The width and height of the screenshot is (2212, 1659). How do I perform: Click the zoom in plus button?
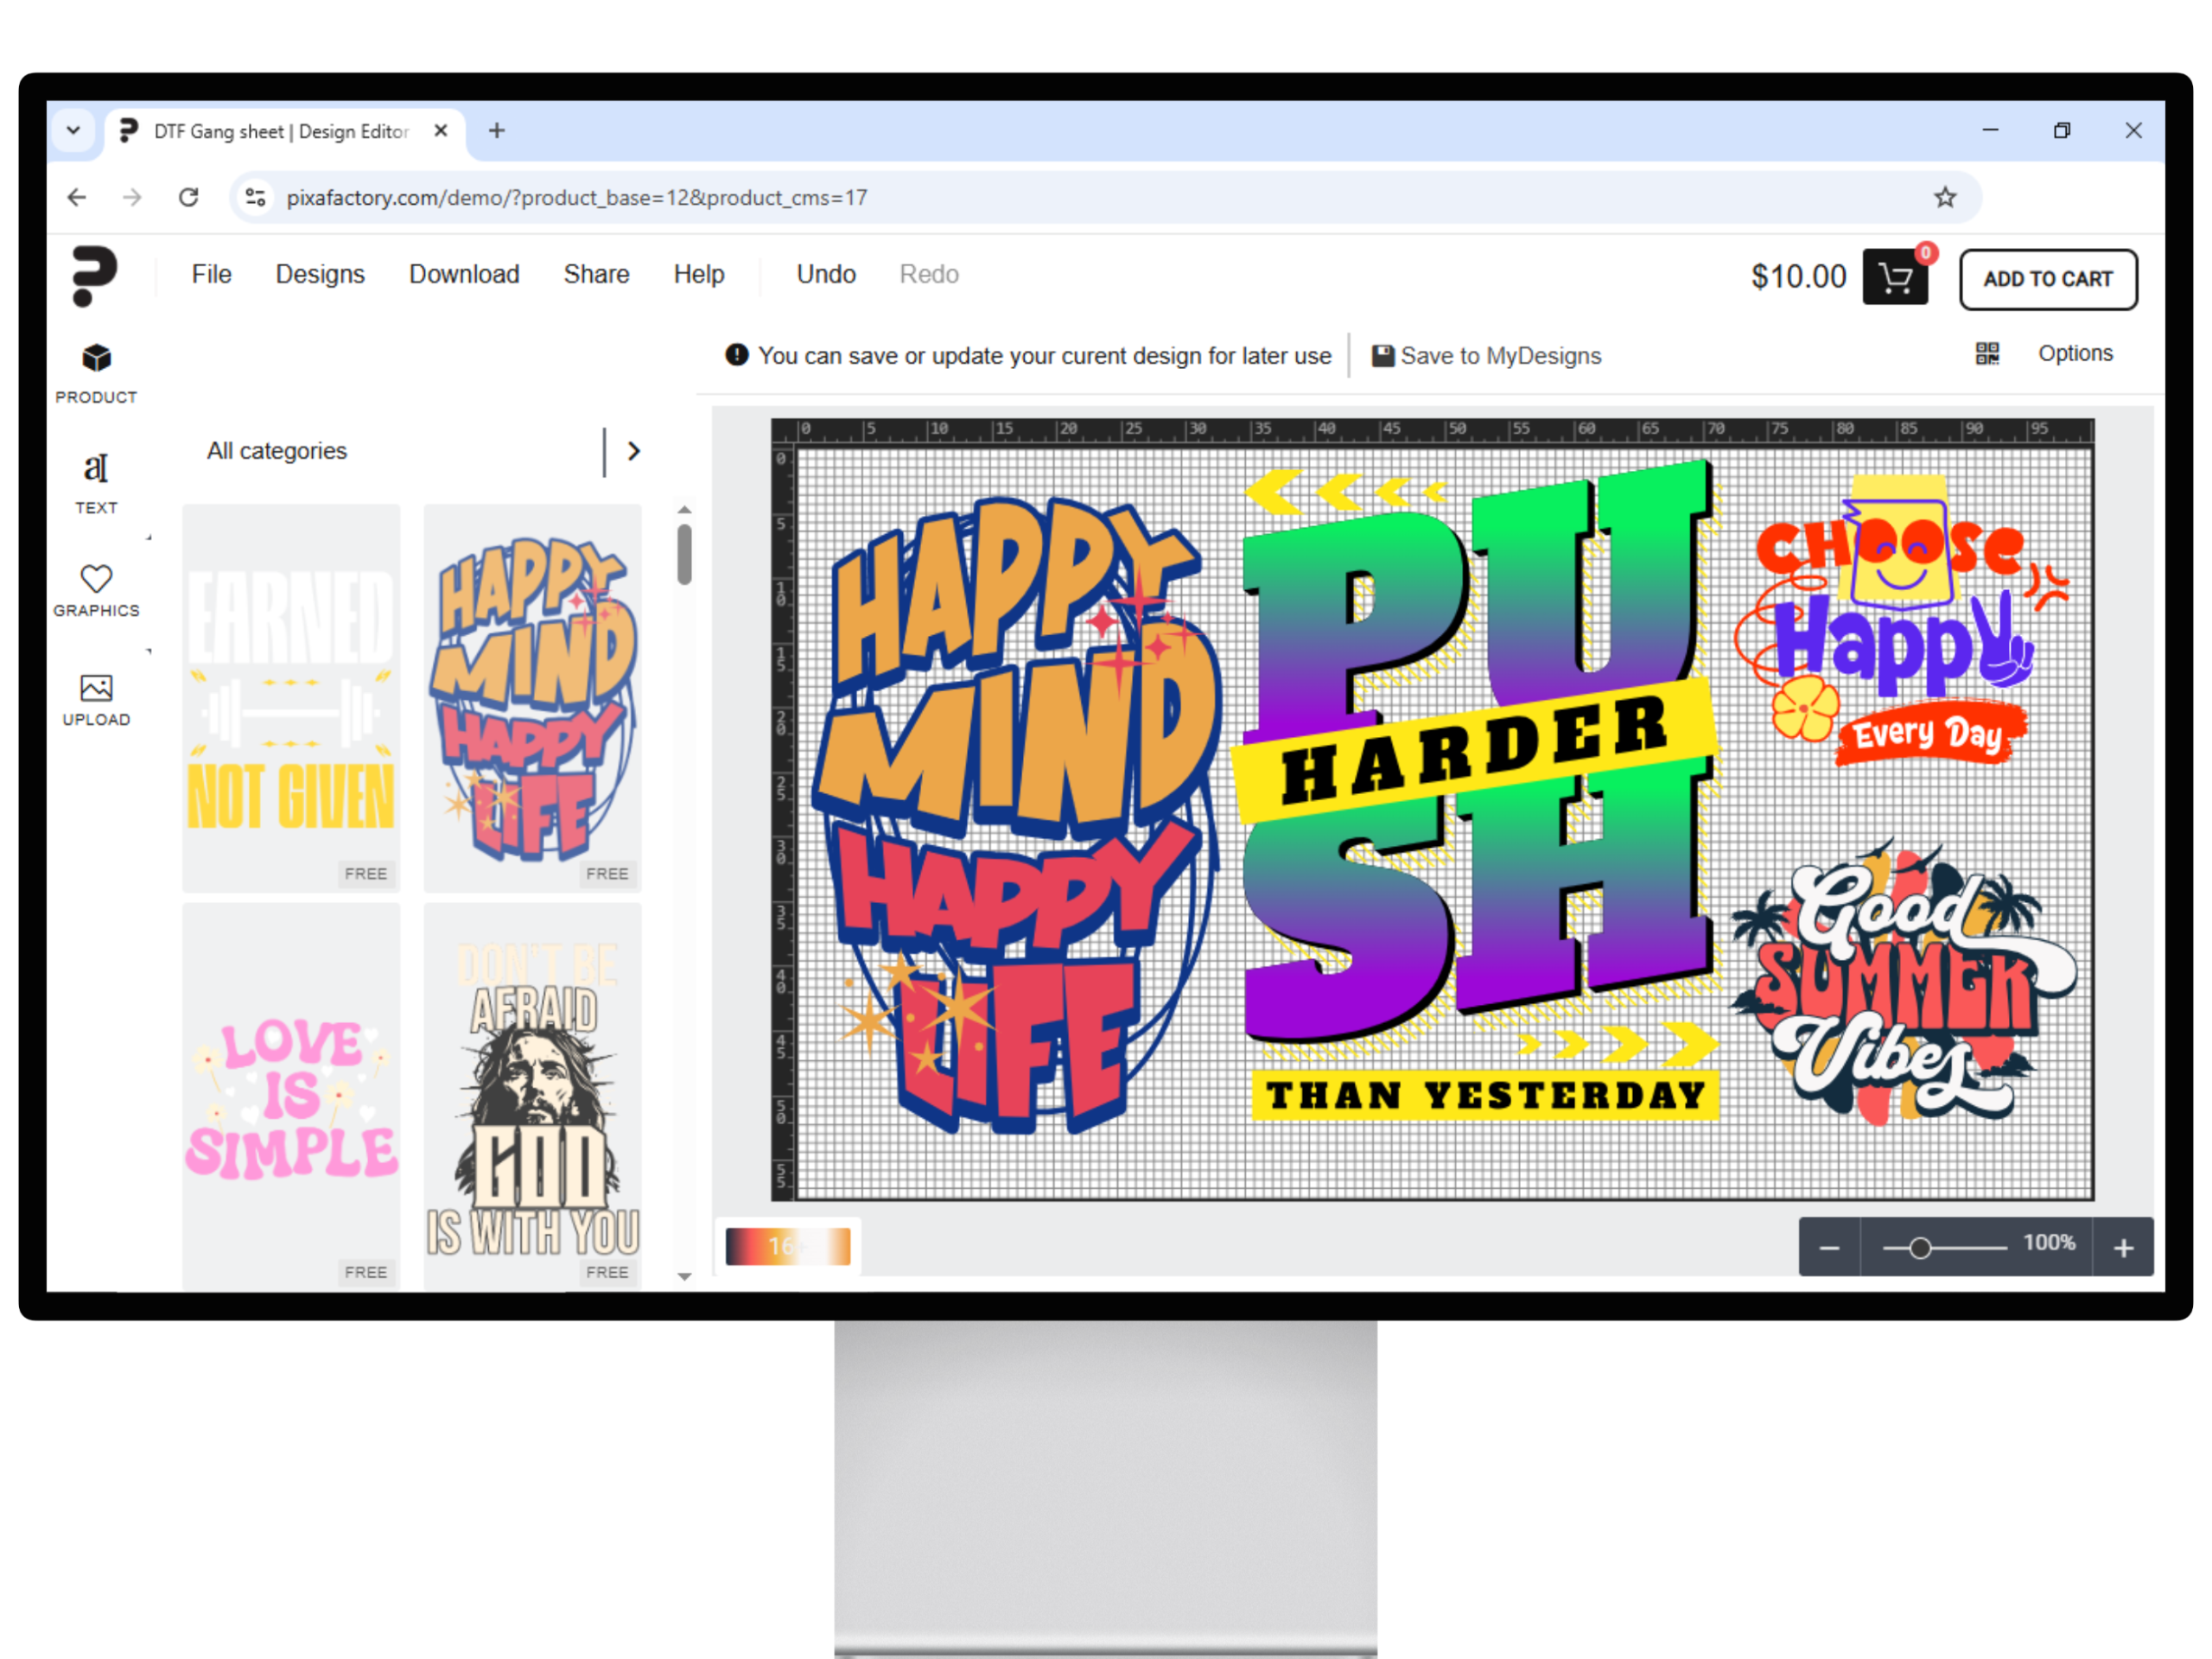pyautogui.click(x=2123, y=1247)
